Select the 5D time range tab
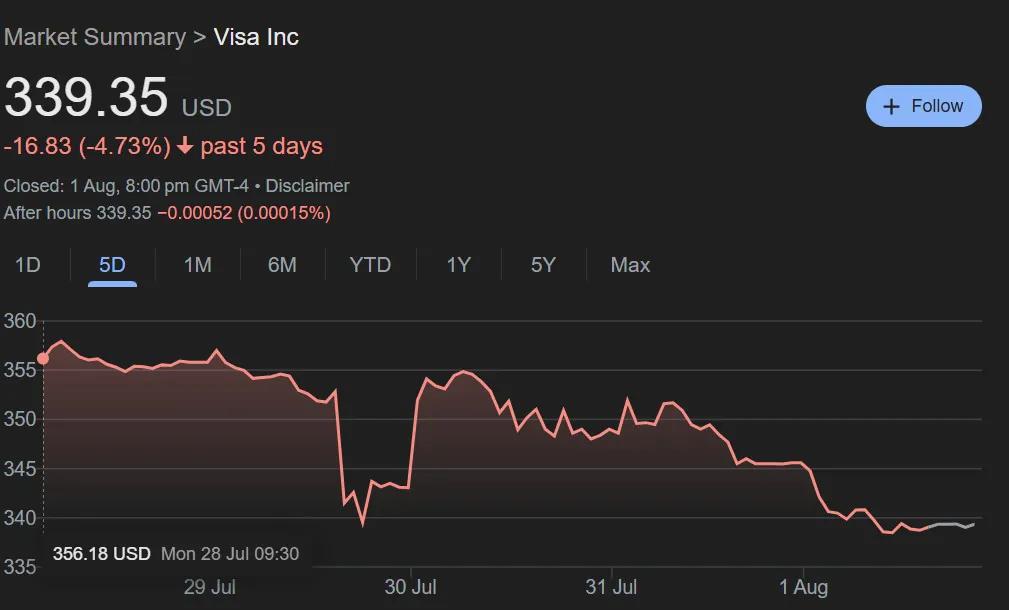The width and height of the screenshot is (1009, 610). [112, 265]
